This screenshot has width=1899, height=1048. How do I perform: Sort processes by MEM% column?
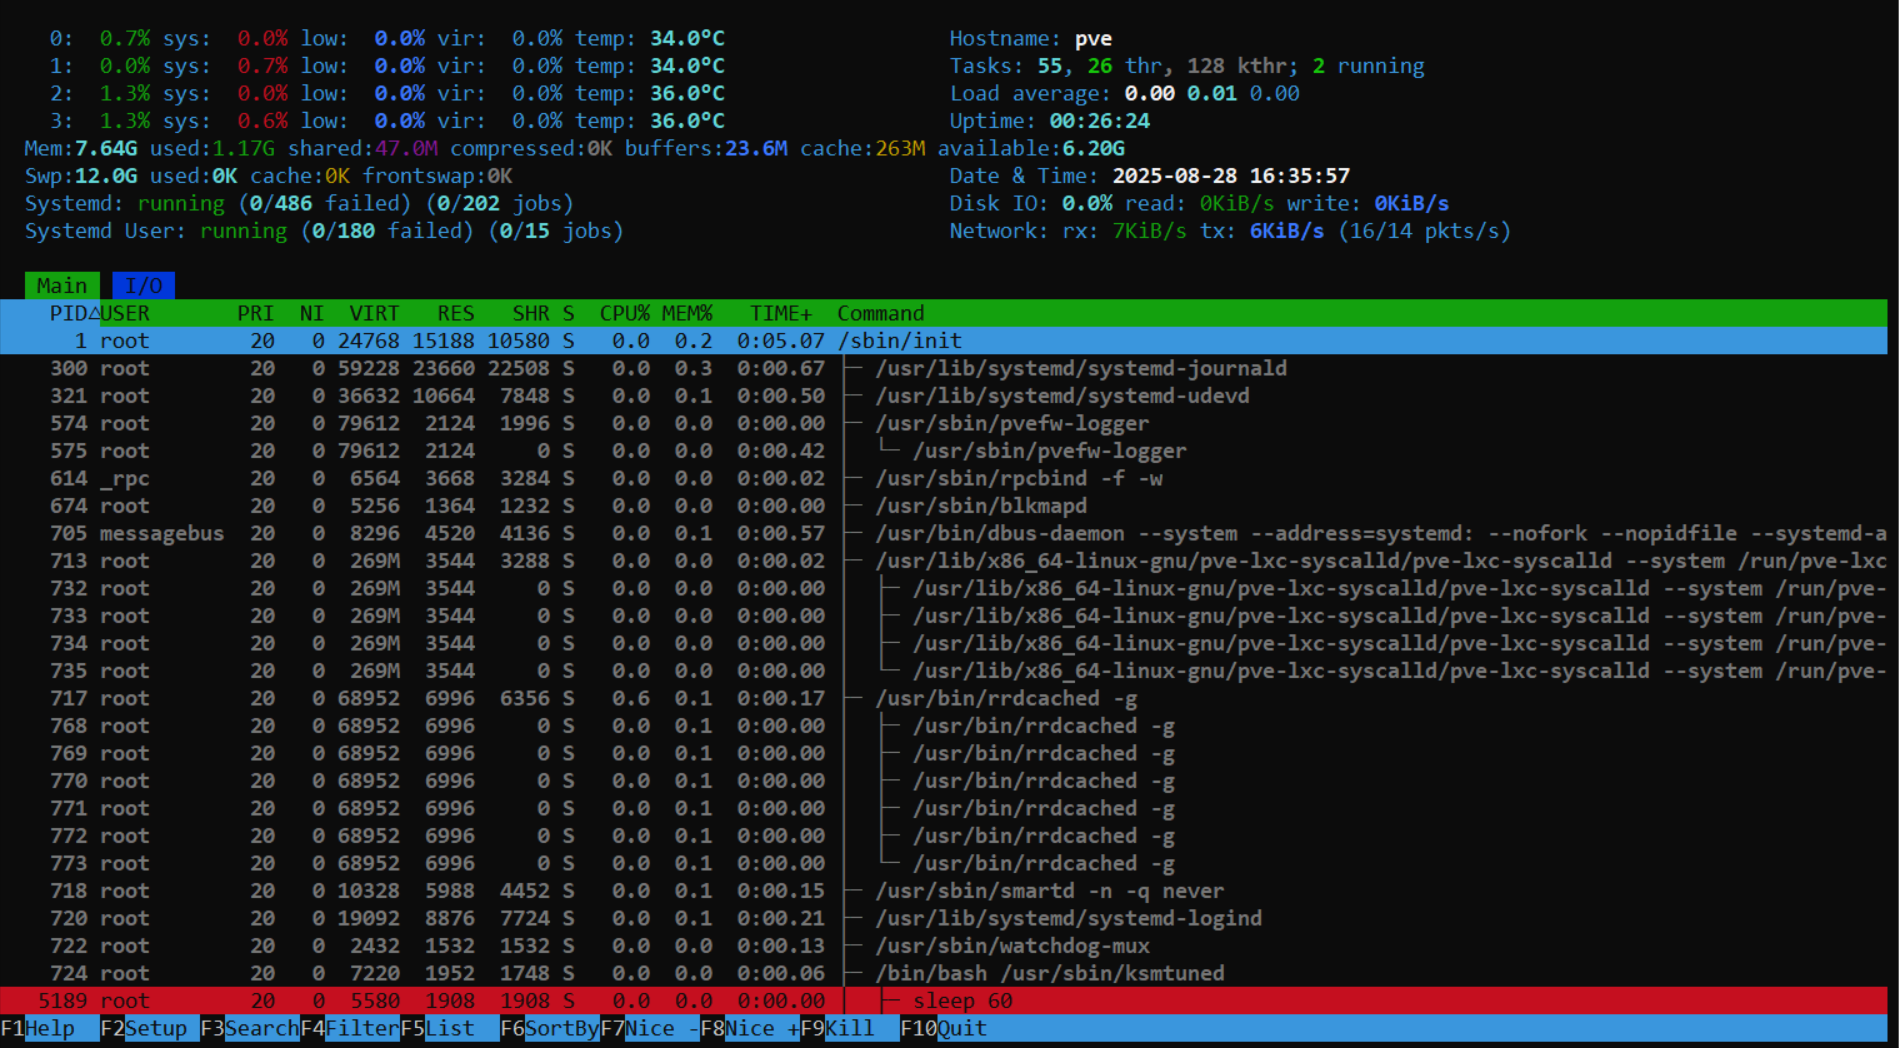pyautogui.click(x=688, y=313)
